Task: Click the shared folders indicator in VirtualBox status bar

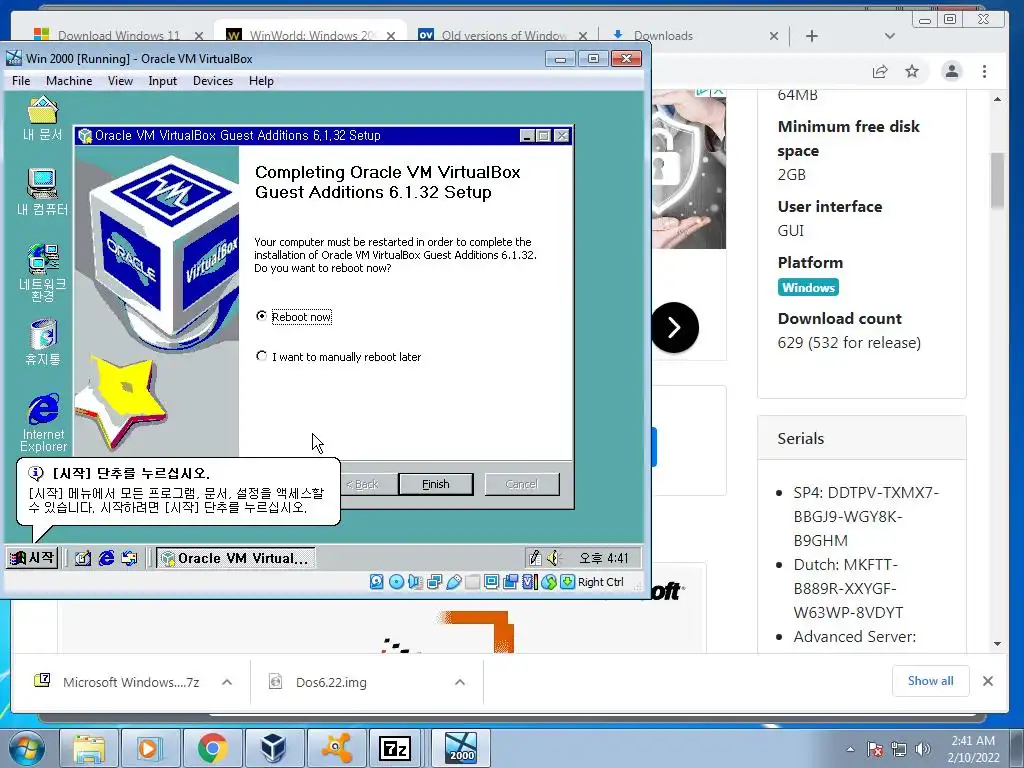Action: pyautogui.click(x=472, y=581)
